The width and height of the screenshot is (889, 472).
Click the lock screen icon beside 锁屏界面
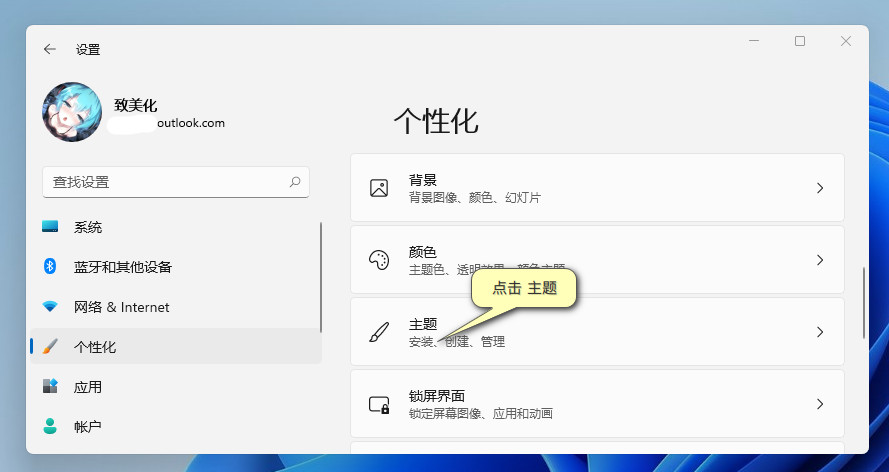(379, 405)
